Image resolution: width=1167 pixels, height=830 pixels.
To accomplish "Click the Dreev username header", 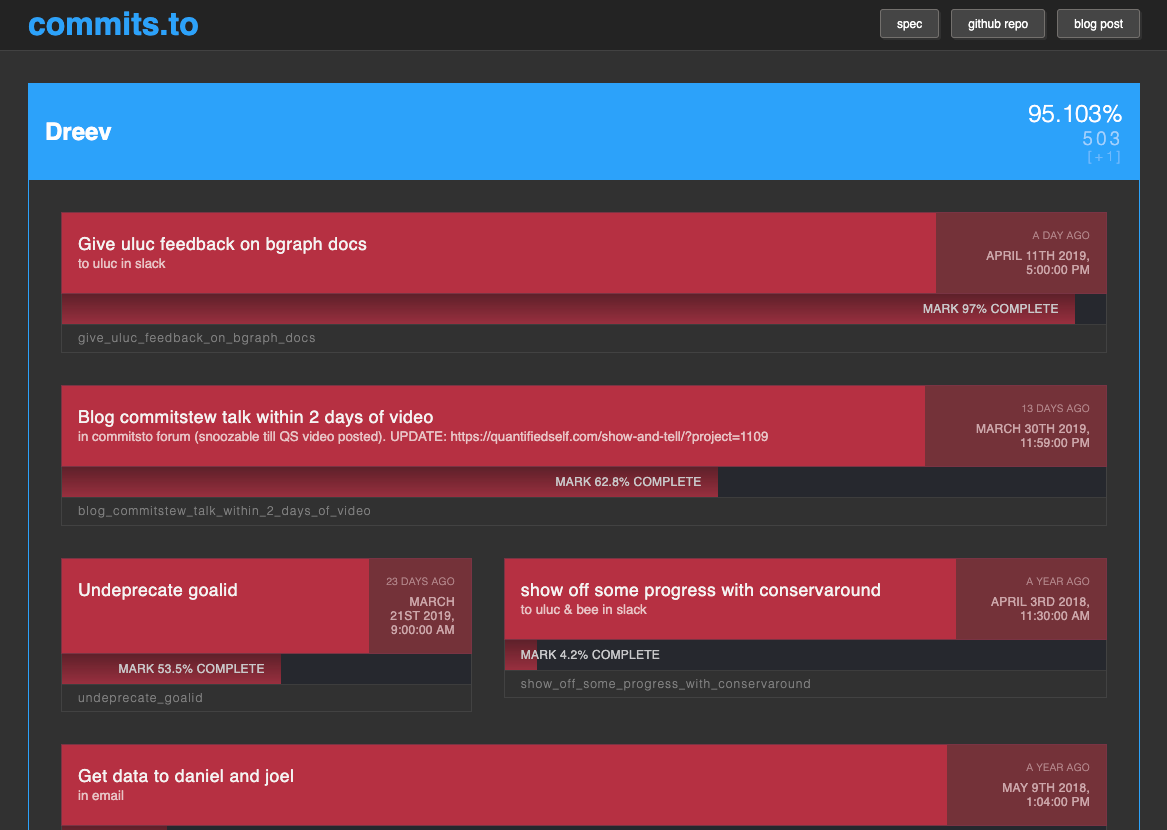I will point(78,131).
